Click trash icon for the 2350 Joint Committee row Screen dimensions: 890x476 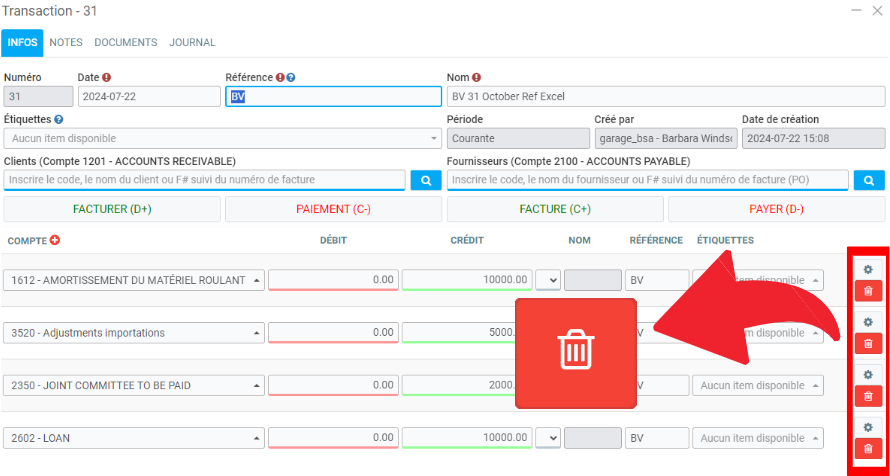pyautogui.click(x=867, y=397)
